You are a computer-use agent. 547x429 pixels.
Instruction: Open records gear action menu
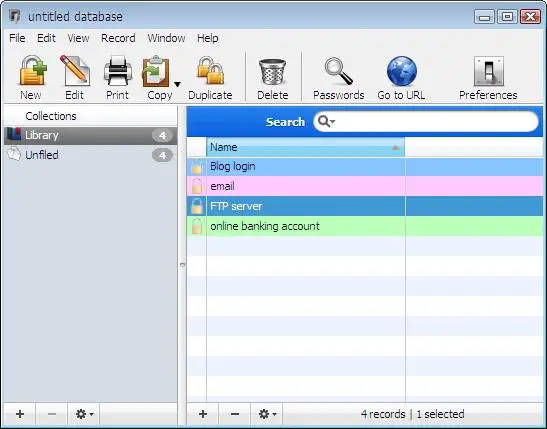click(x=267, y=414)
